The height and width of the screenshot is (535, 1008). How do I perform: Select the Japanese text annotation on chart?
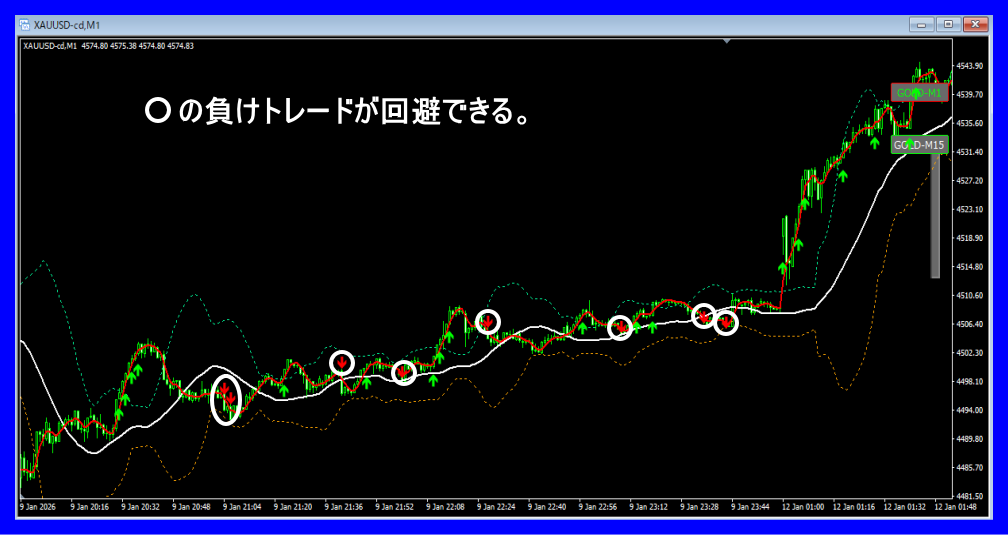[x=337, y=112]
